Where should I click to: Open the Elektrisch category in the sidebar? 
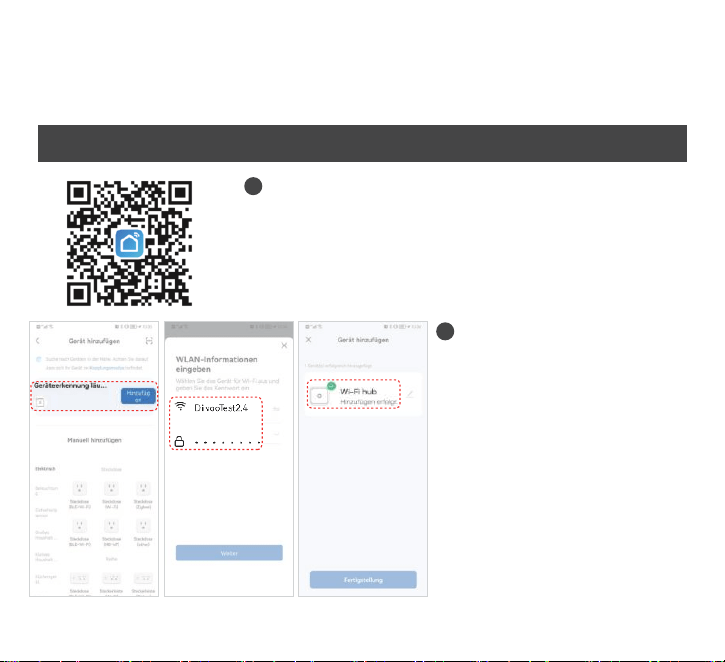tap(45, 469)
